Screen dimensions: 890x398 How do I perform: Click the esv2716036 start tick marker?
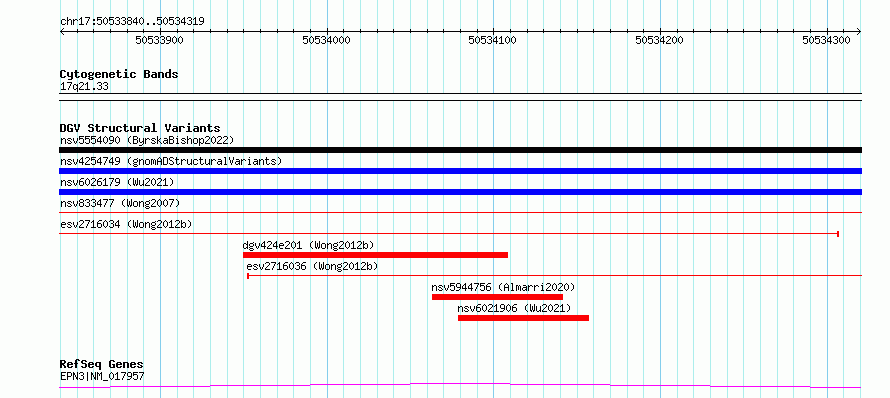(248, 276)
